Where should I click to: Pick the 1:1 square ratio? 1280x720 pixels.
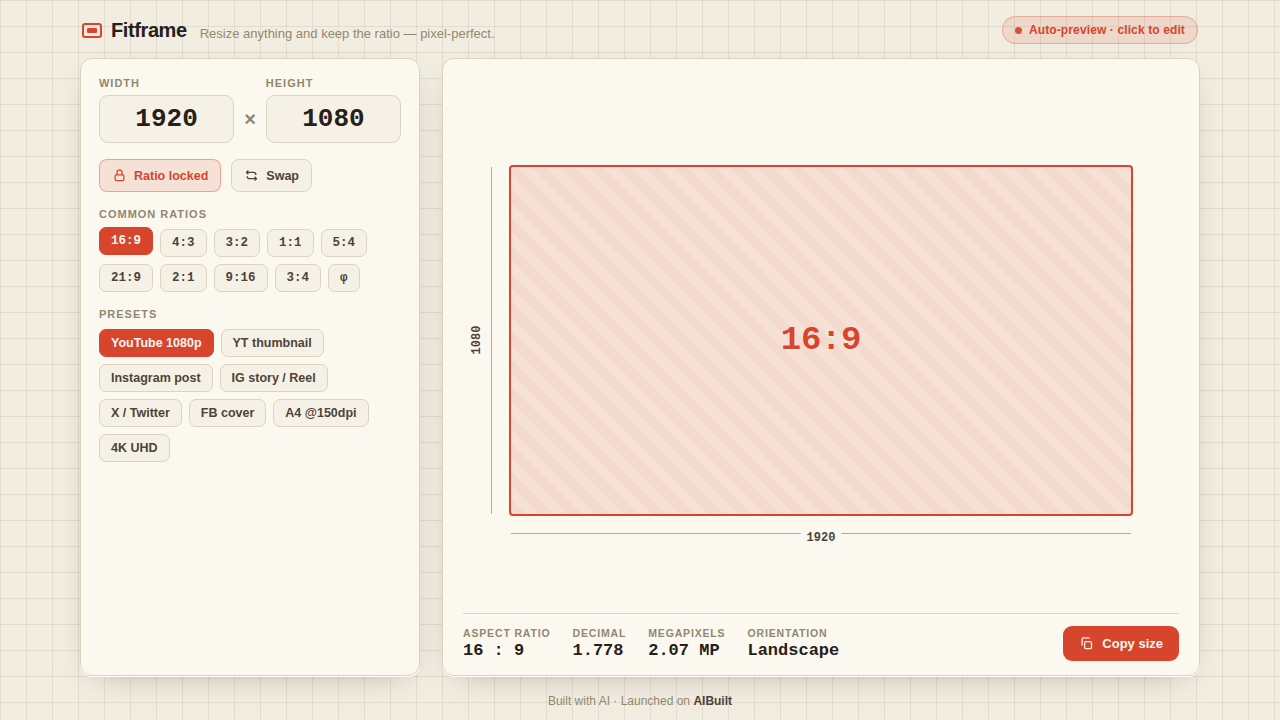(x=290, y=243)
